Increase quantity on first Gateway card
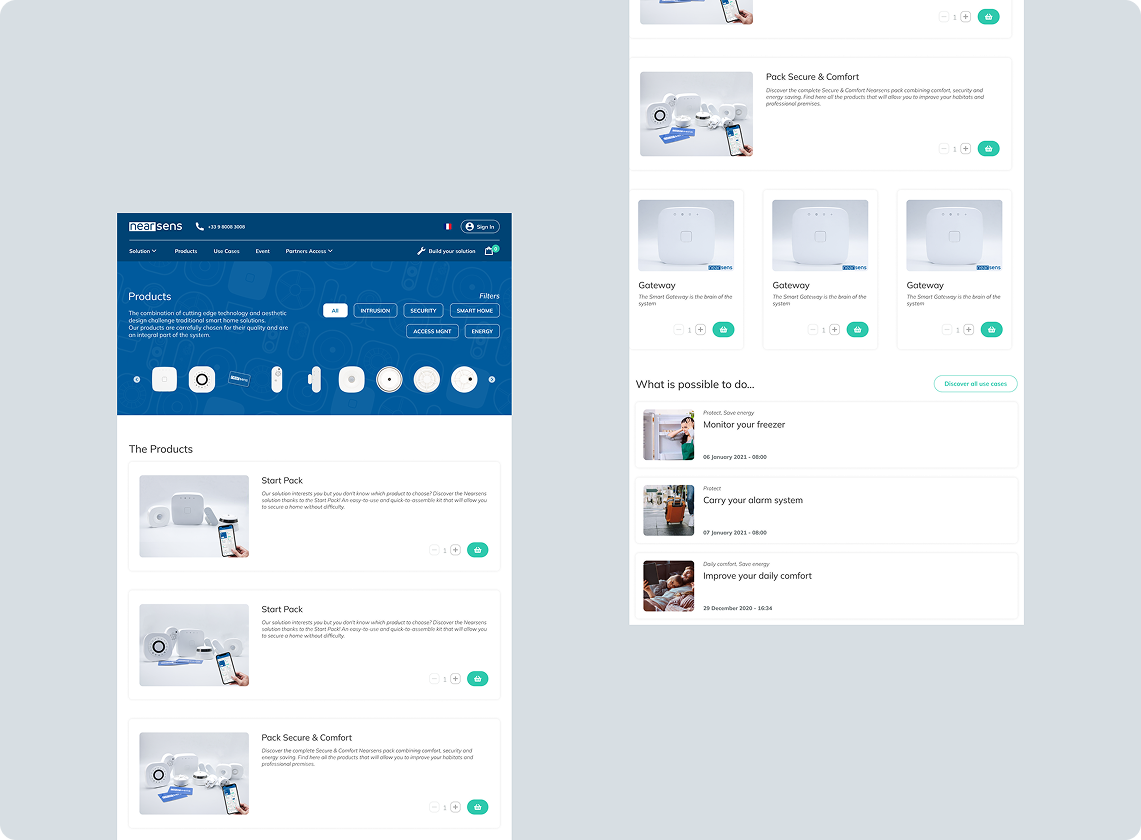The width and height of the screenshot is (1141, 840). pos(701,330)
